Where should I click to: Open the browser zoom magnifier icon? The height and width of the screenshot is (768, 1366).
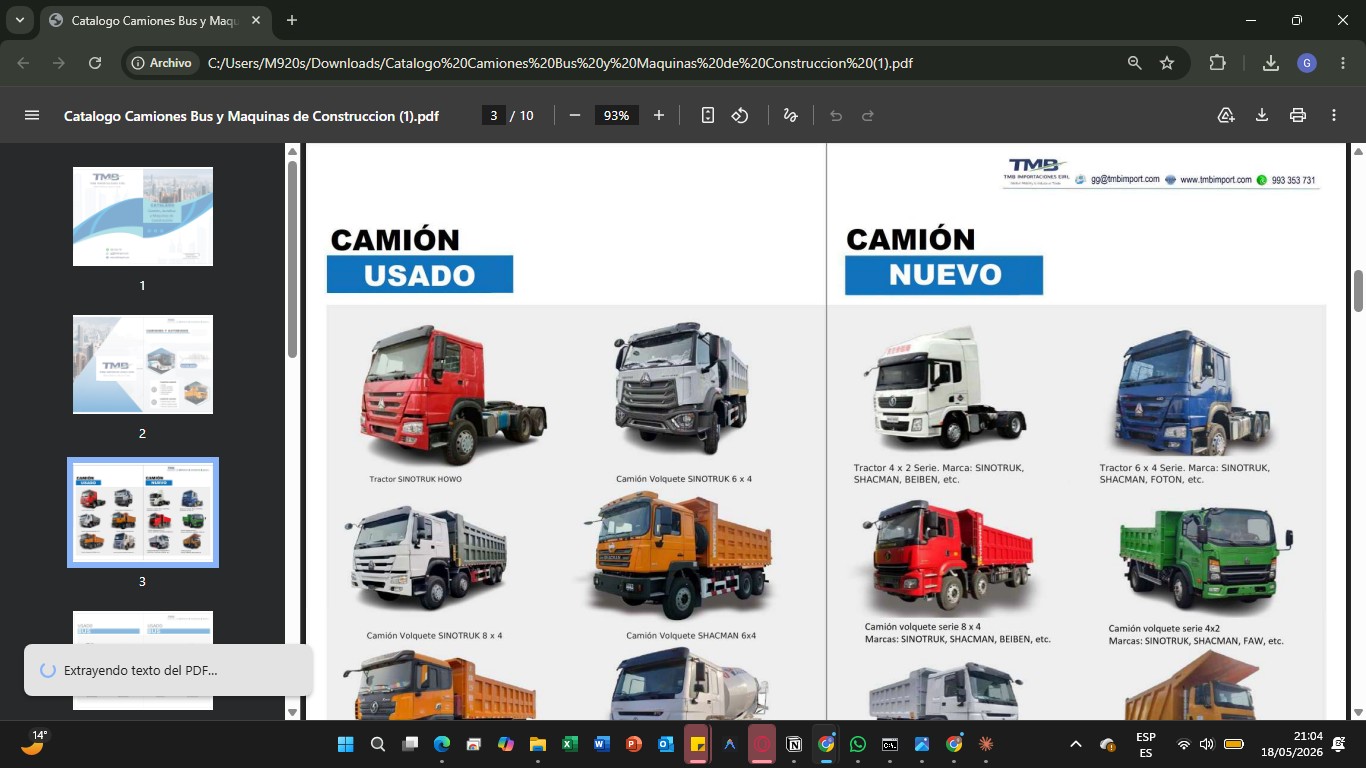tap(1135, 63)
